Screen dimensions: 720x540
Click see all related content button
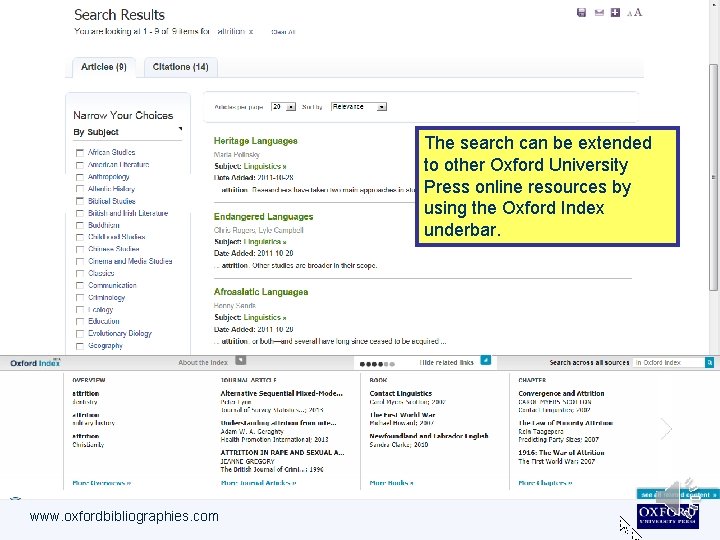(x=678, y=495)
